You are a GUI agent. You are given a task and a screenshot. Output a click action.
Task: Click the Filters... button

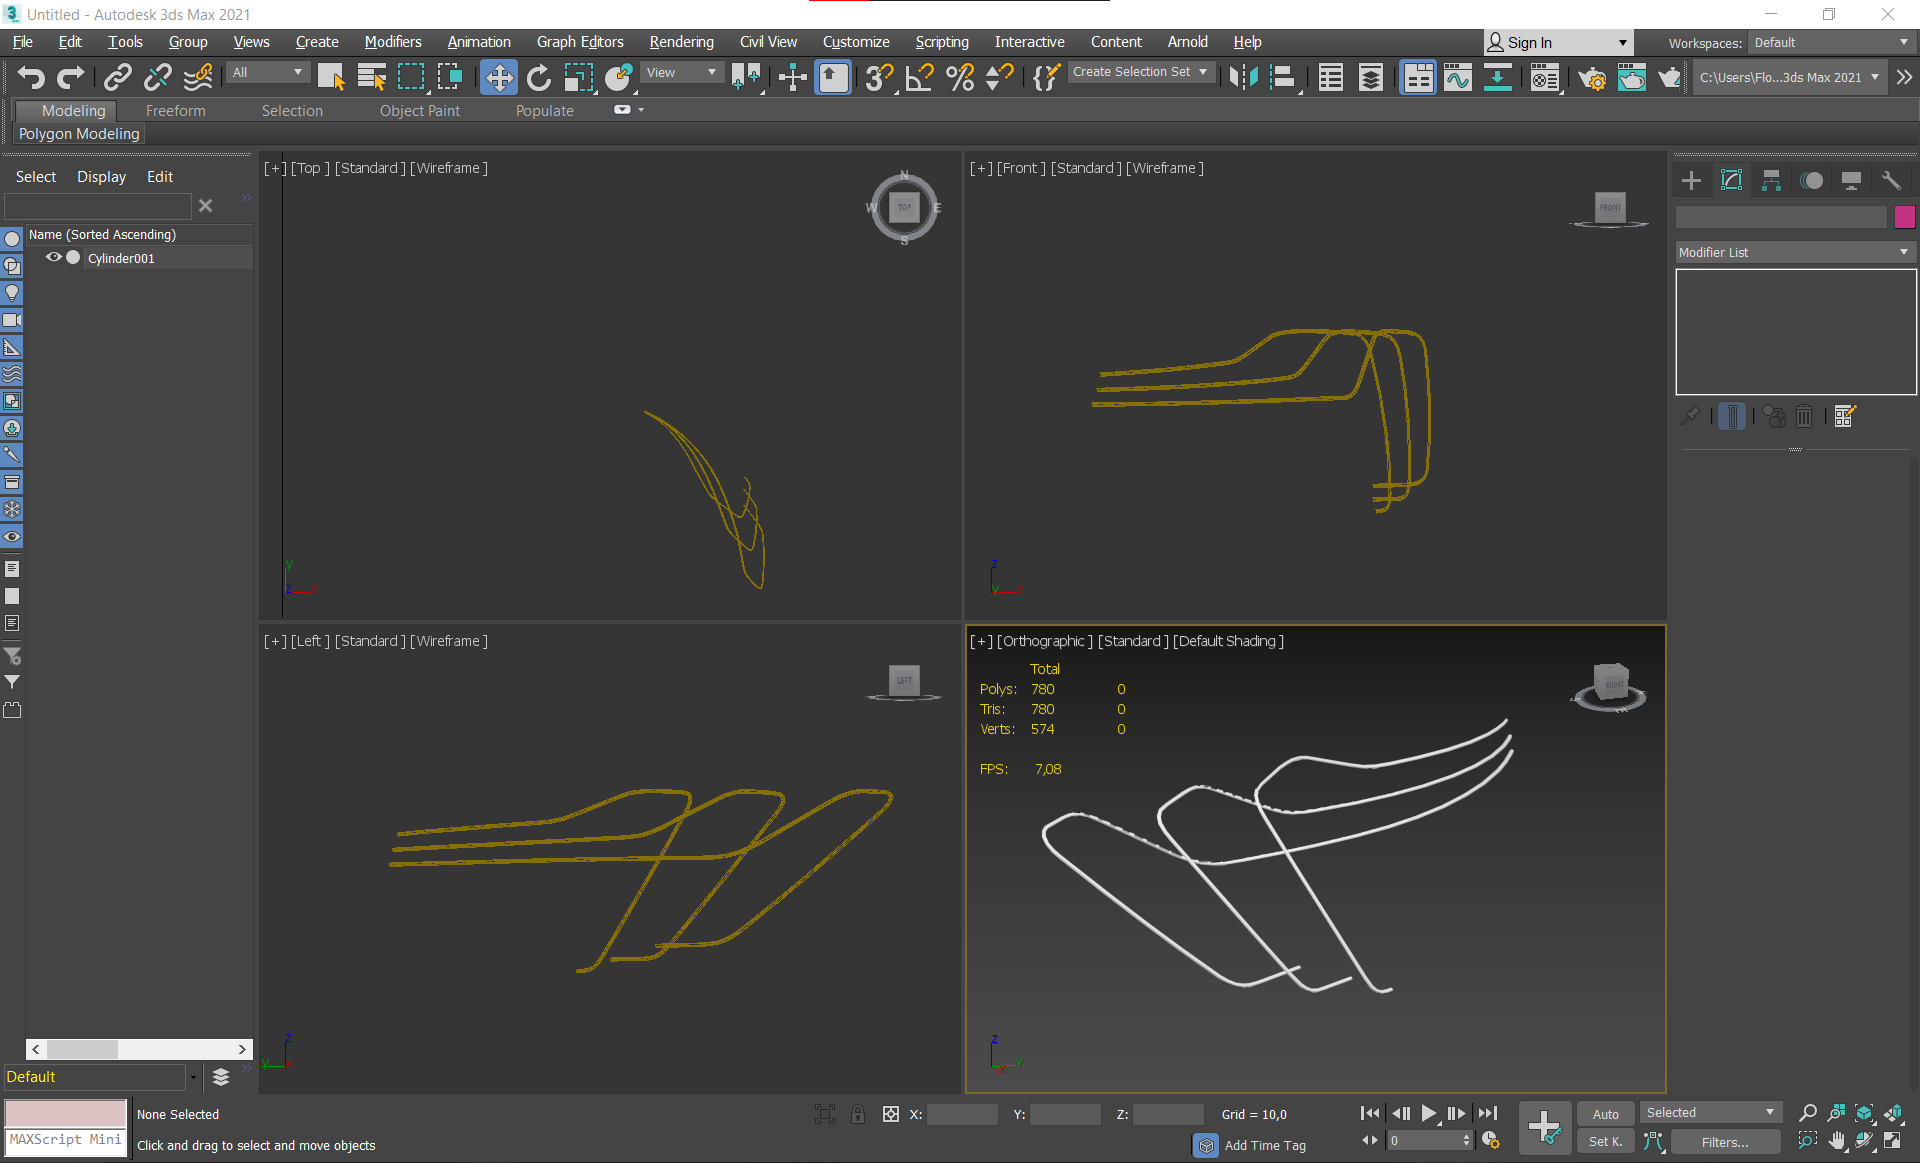(x=1725, y=1141)
